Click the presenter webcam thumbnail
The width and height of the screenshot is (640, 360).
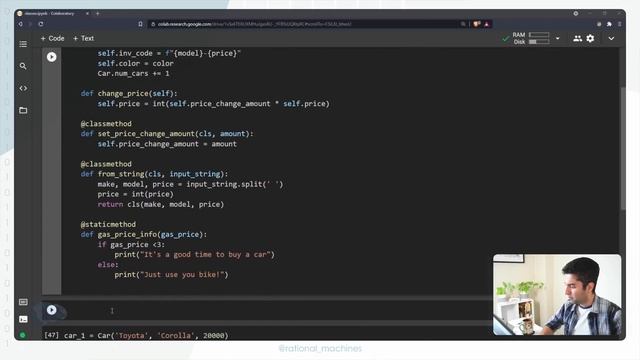pyautogui.click(x=557, y=295)
